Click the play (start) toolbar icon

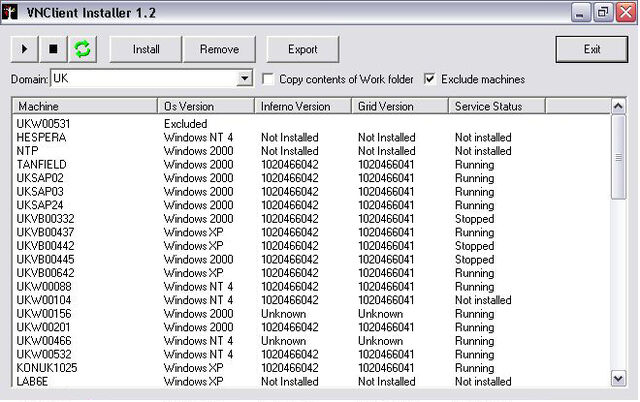24,49
